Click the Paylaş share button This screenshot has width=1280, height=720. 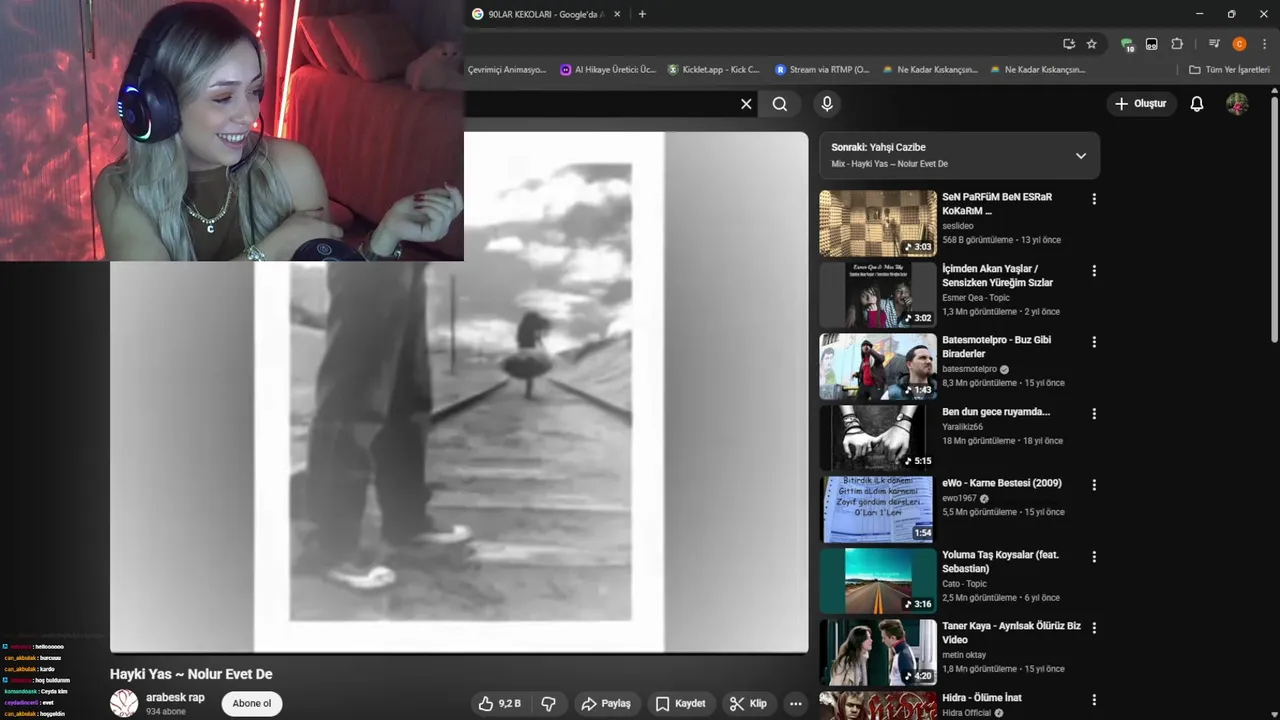(x=606, y=704)
